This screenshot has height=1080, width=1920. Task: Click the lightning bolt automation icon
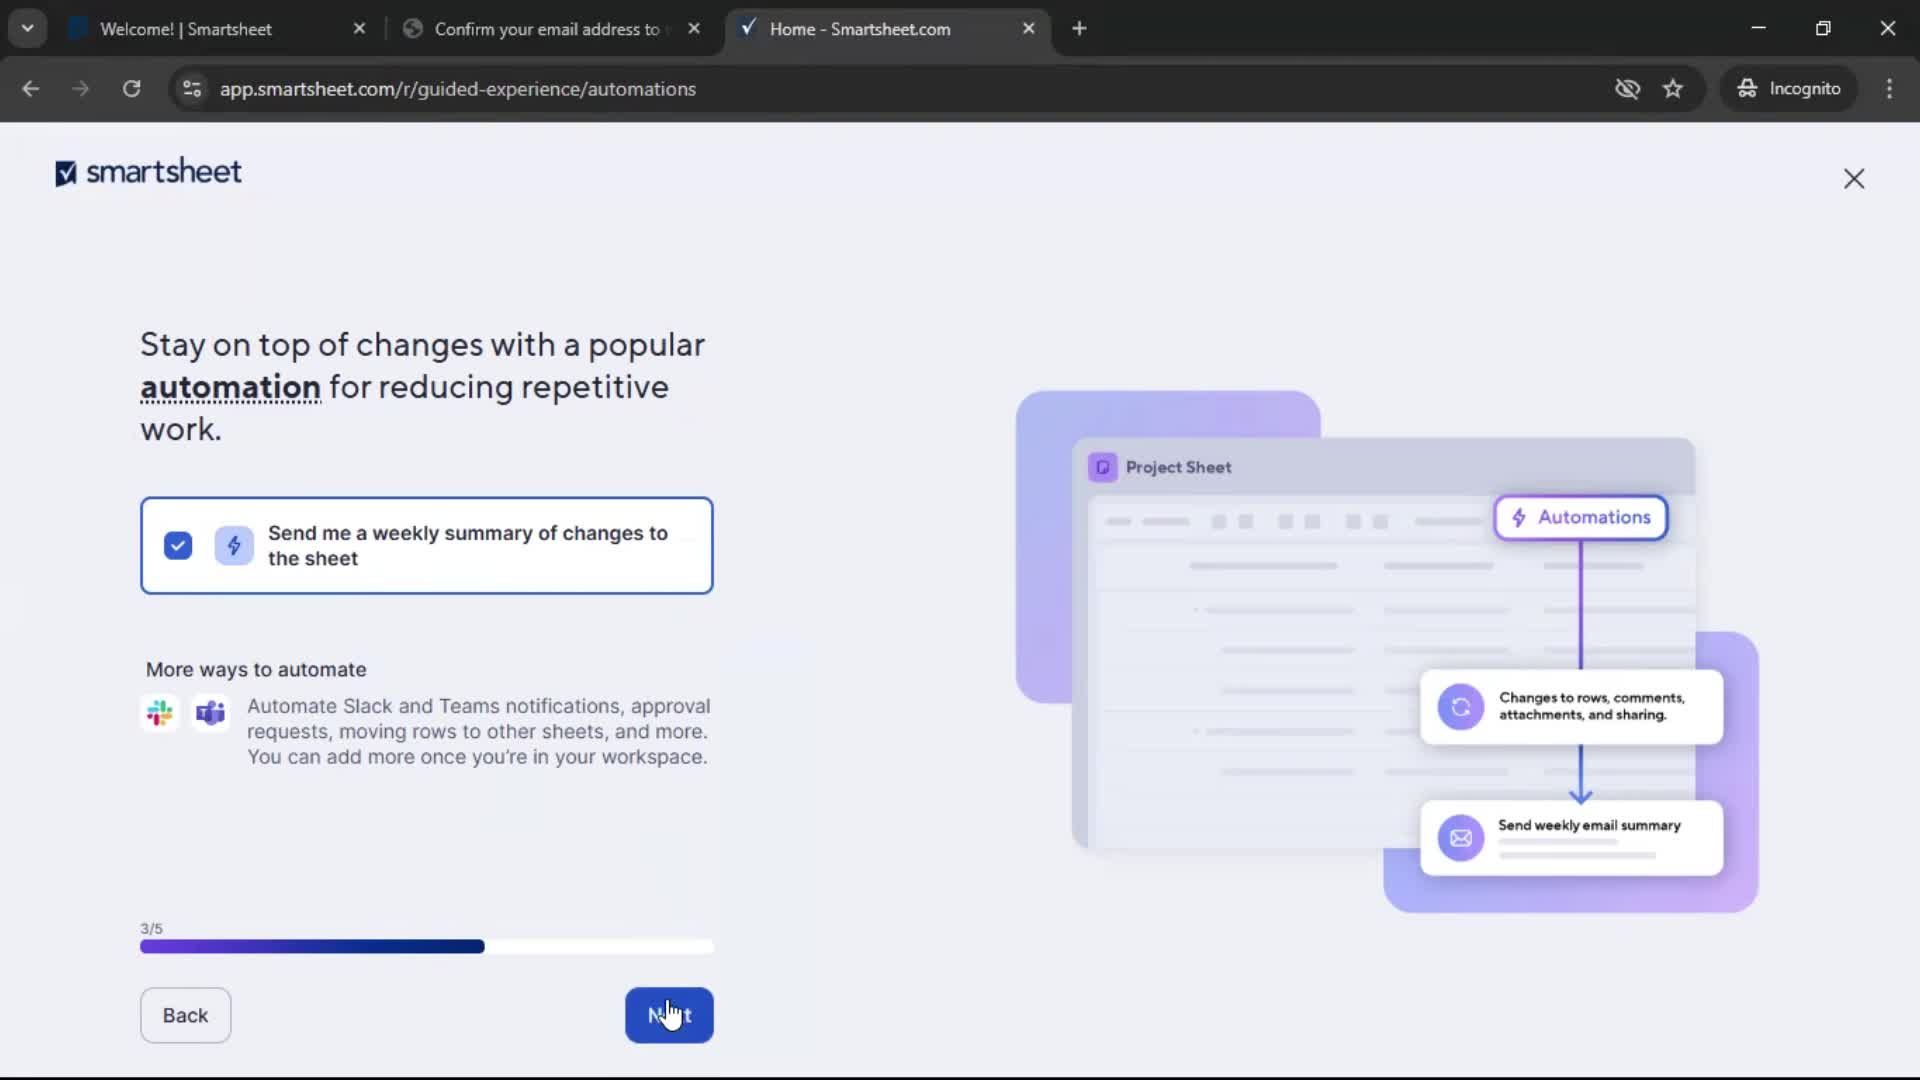233,545
